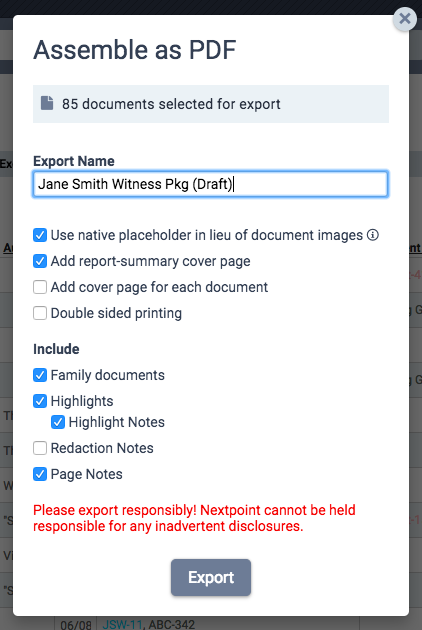Image resolution: width=422 pixels, height=630 pixels.
Task: Toggle the Highlights checkbox off
Action: coord(40,401)
